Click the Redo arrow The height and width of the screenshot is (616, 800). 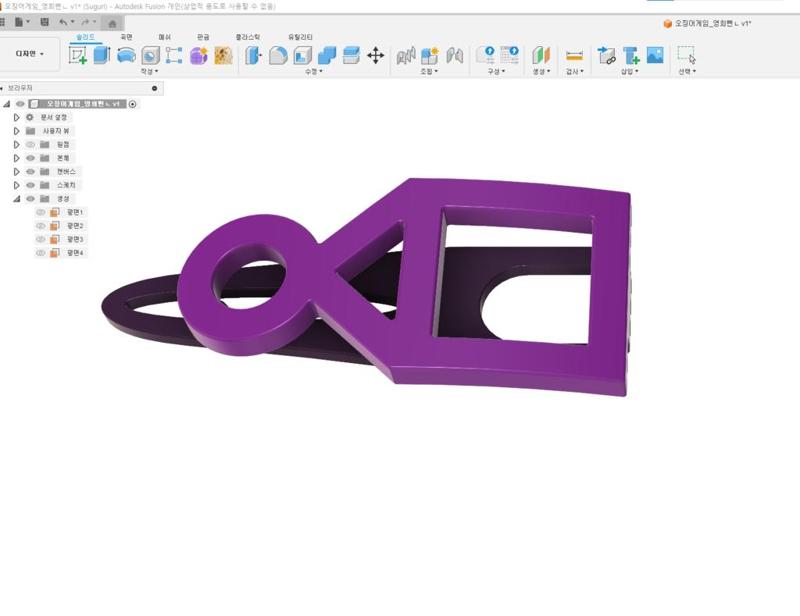[x=85, y=22]
